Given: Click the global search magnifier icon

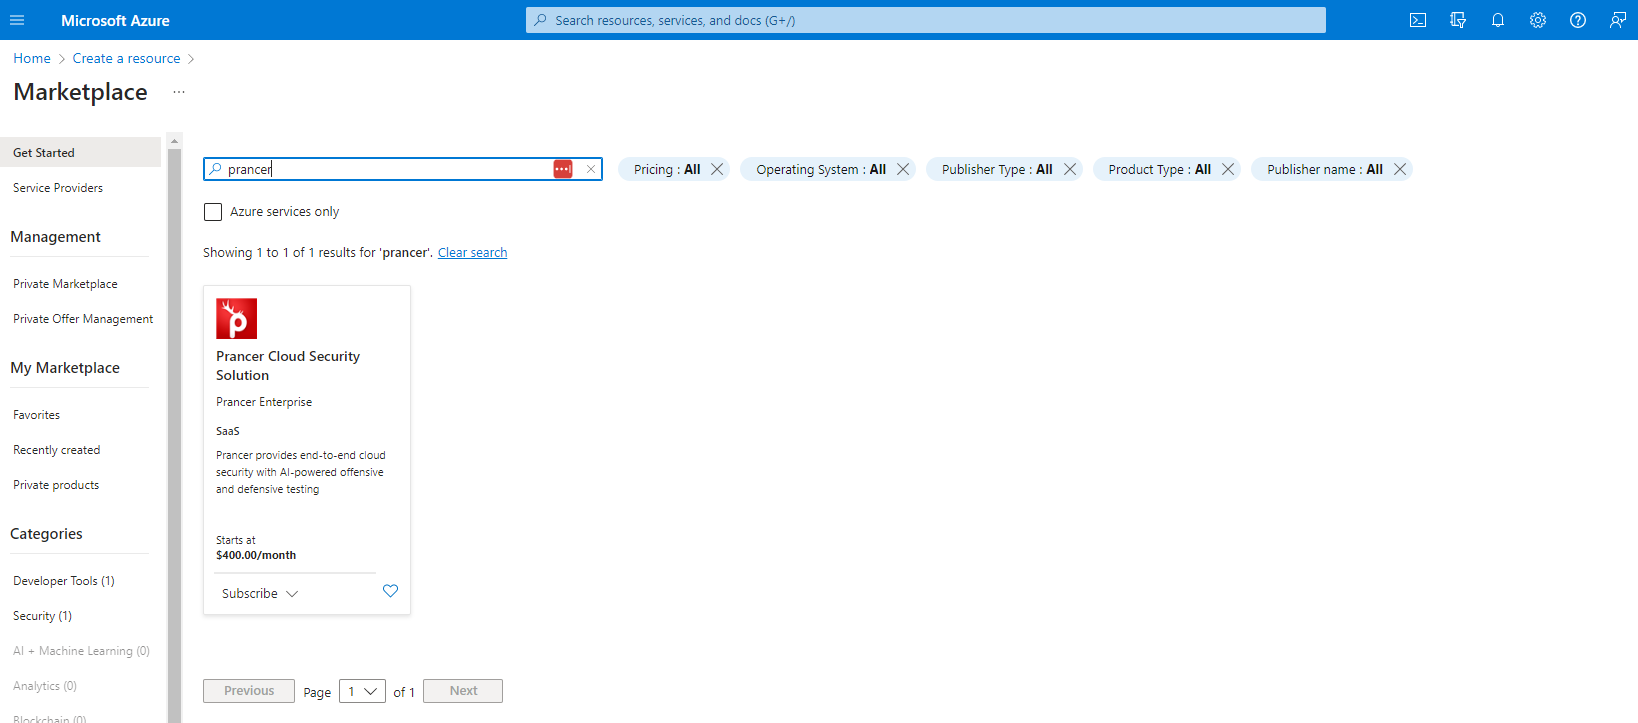Looking at the screenshot, I should [x=541, y=20].
